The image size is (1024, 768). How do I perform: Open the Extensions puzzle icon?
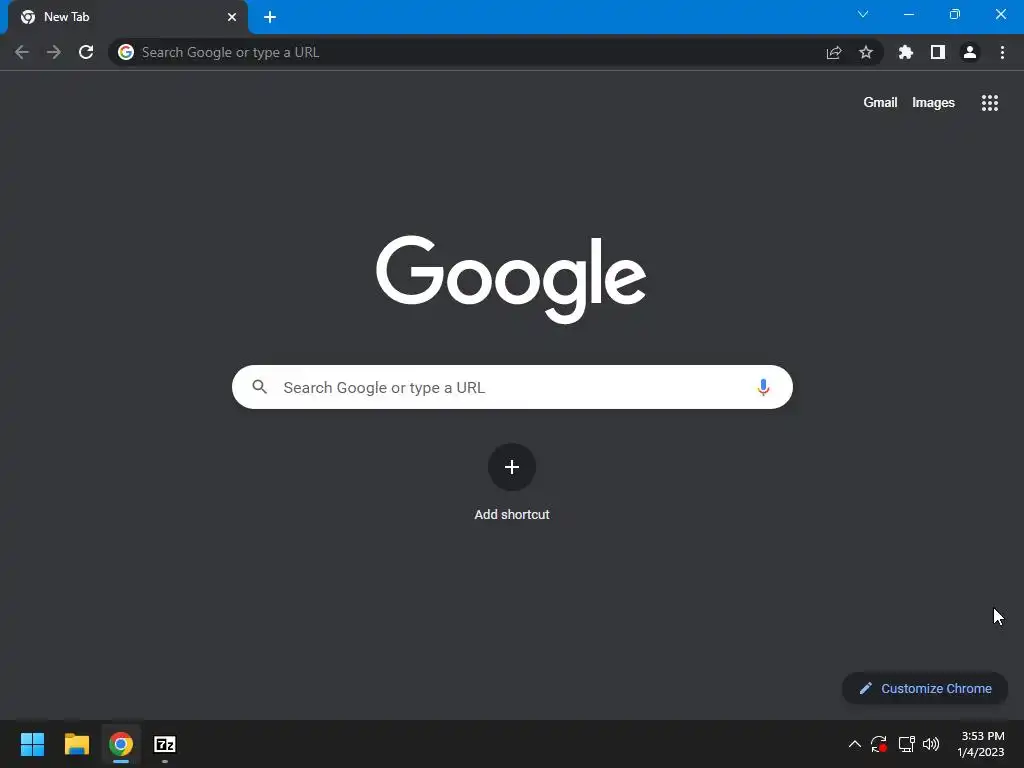[906, 52]
